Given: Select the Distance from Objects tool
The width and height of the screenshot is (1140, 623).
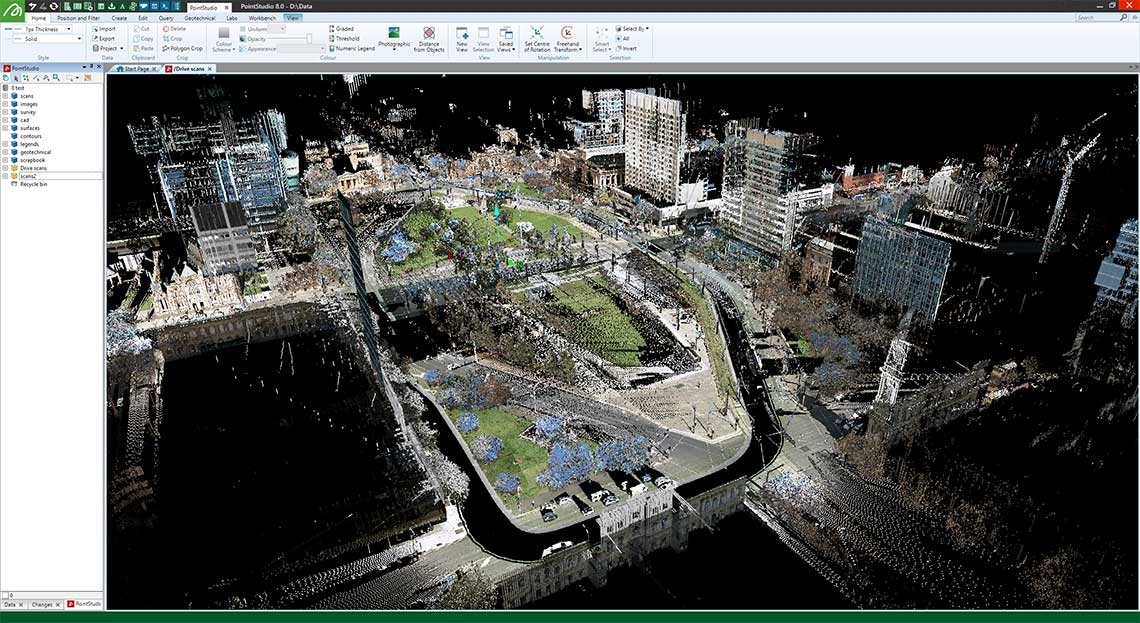Looking at the screenshot, I should coord(429,34).
